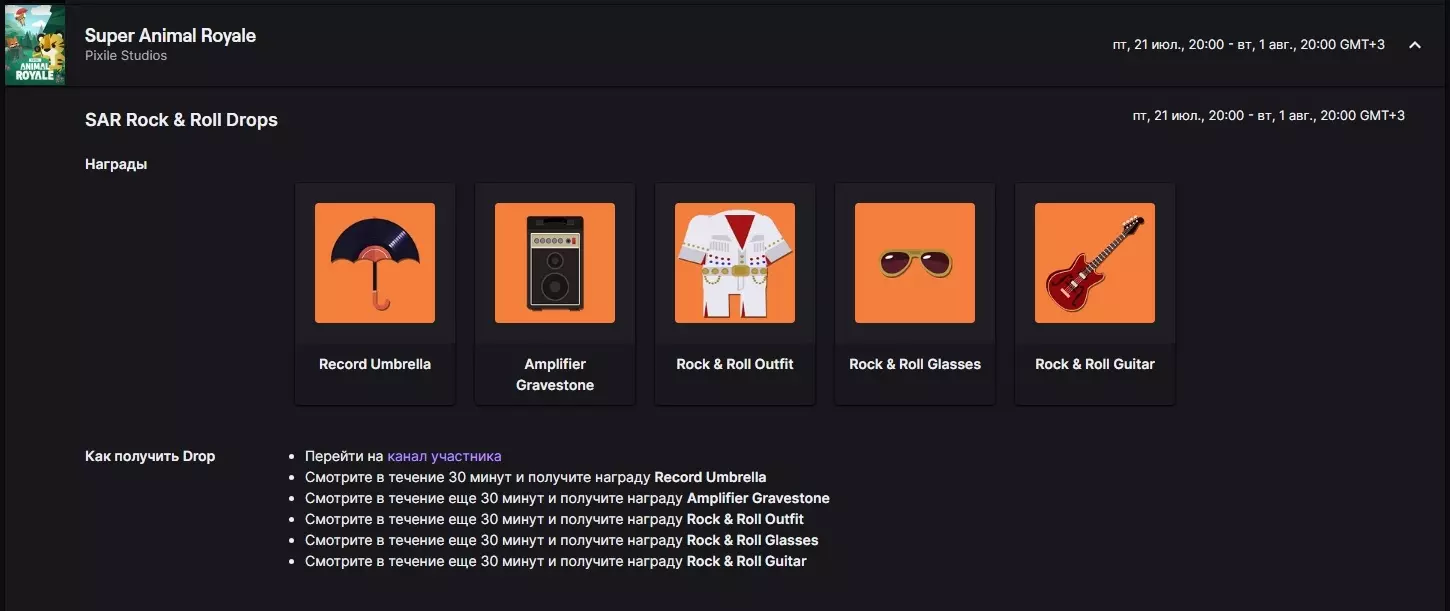Viewport: 1450px width, 611px height.
Task: Click the Rock & Roll Glasses sunglasses image
Action: click(x=915, y=263)
